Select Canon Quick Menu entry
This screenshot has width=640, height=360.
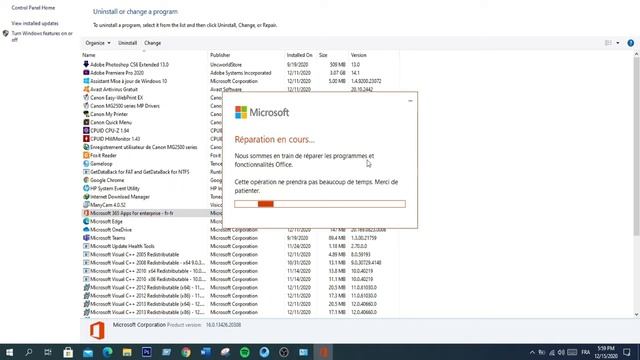[x=111, y=122]
